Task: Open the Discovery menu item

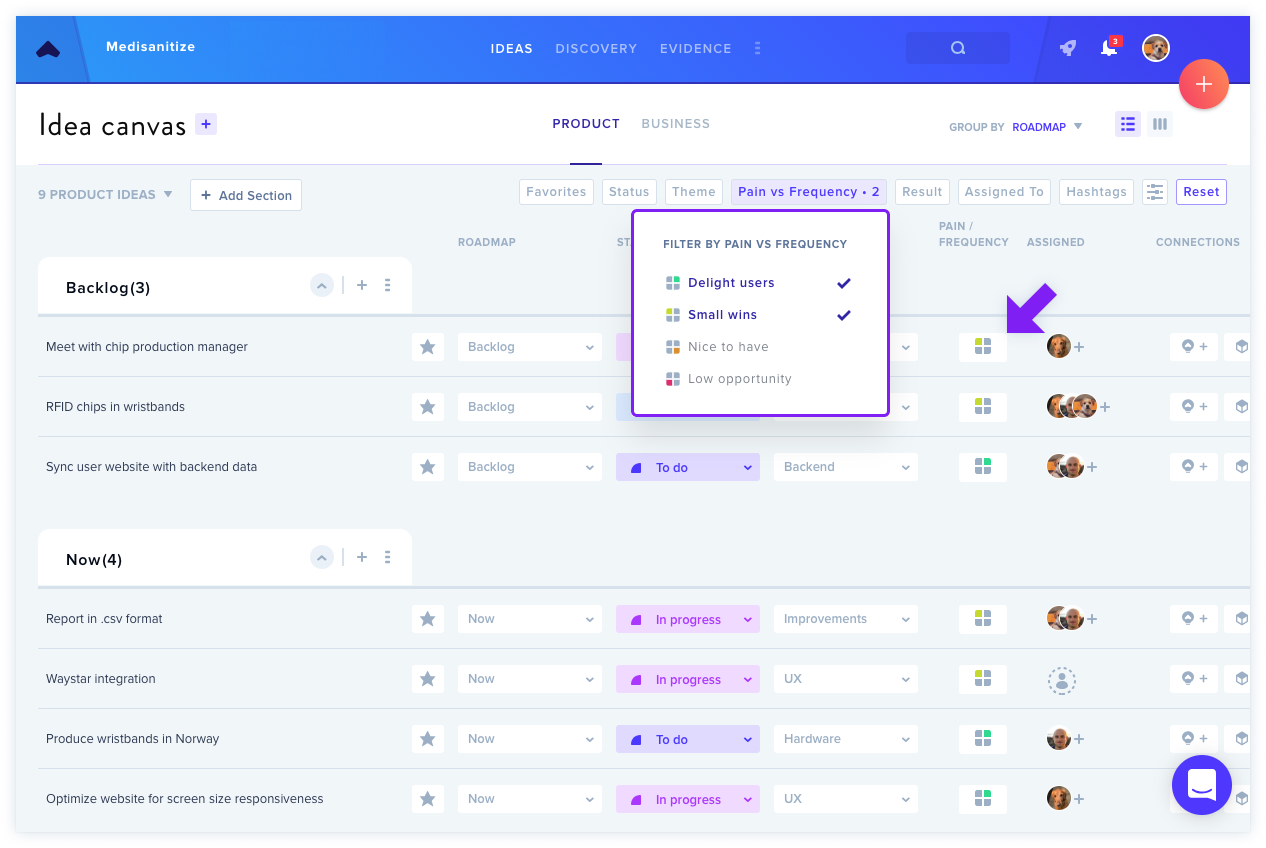Action: [x=596, y=48]
